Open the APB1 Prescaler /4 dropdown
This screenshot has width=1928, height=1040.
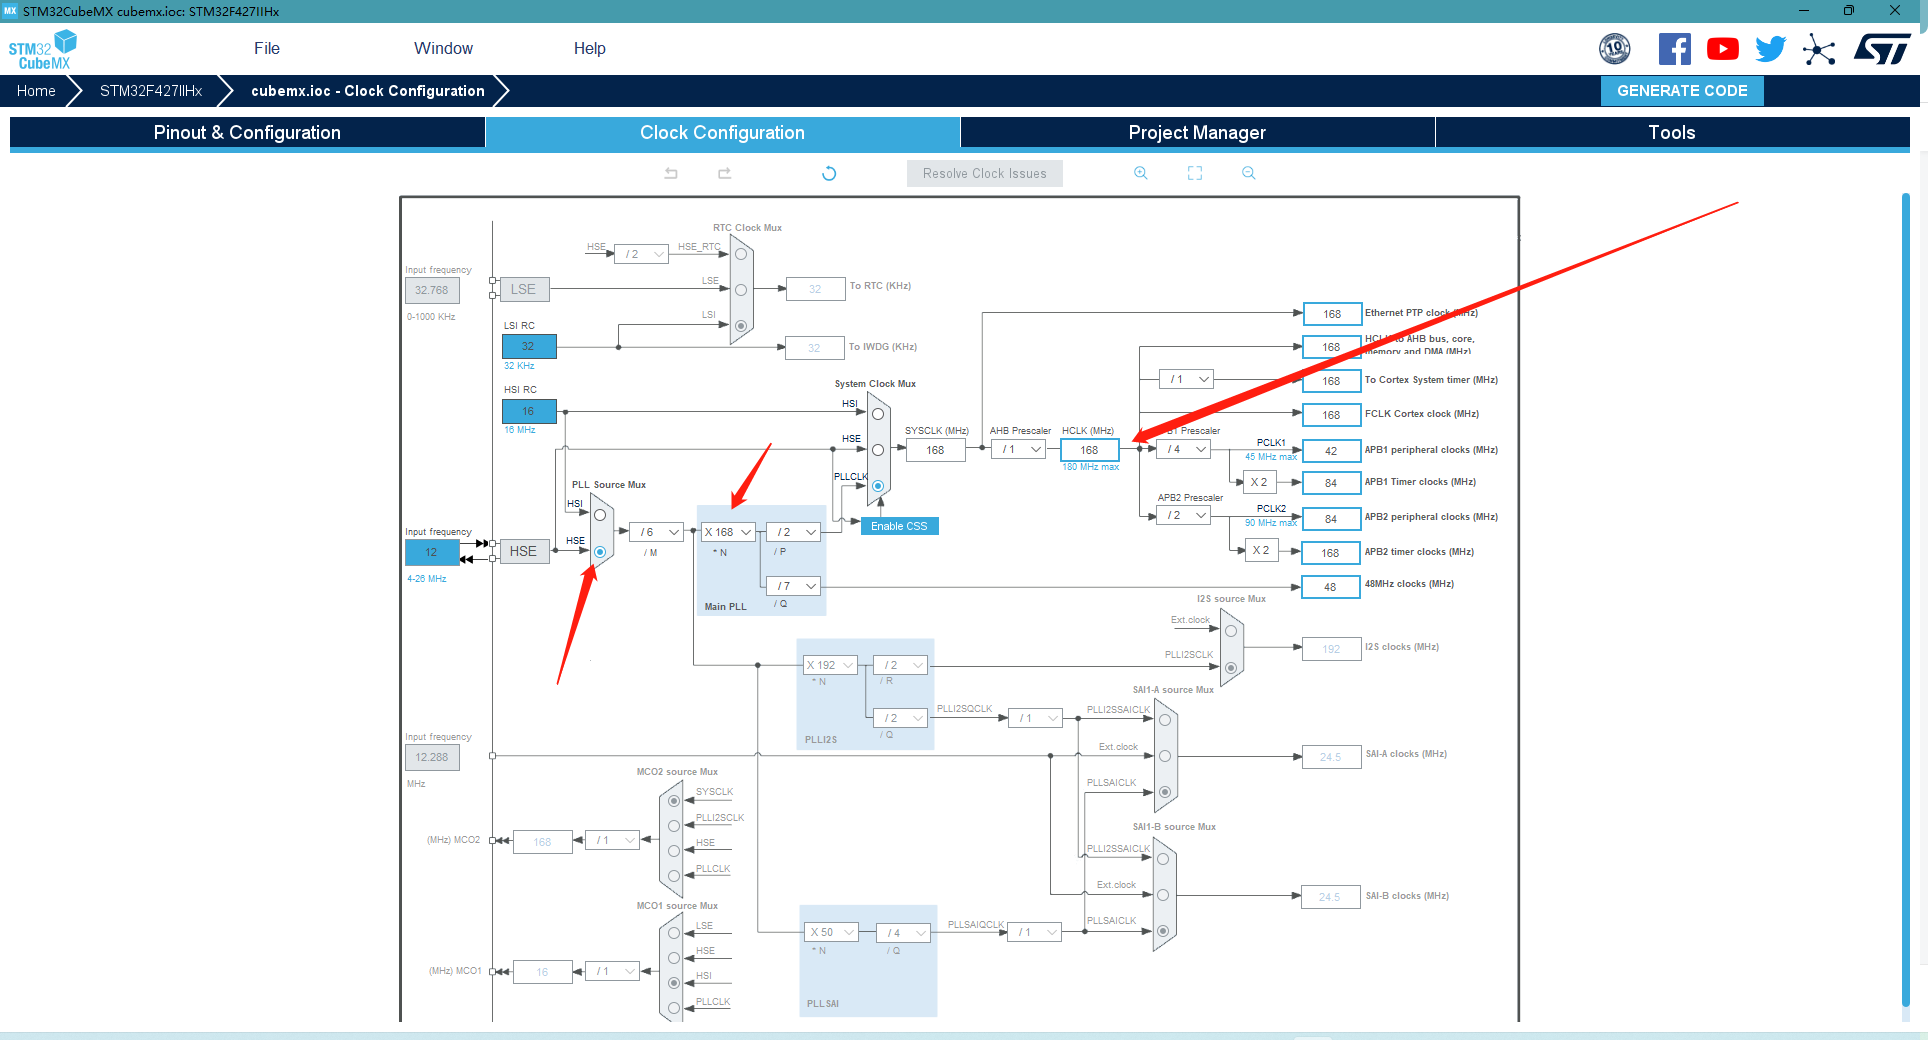pos(1184,450)
